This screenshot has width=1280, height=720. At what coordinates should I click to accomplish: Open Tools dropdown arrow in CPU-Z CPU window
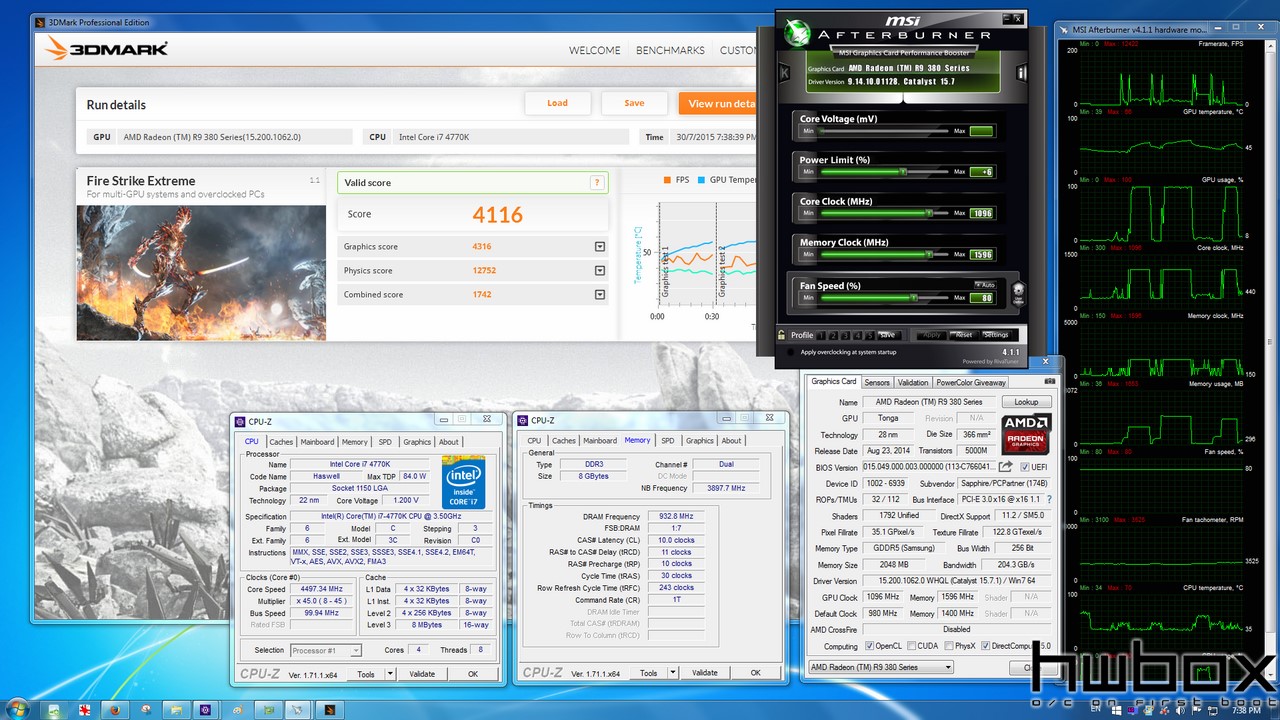389,674
